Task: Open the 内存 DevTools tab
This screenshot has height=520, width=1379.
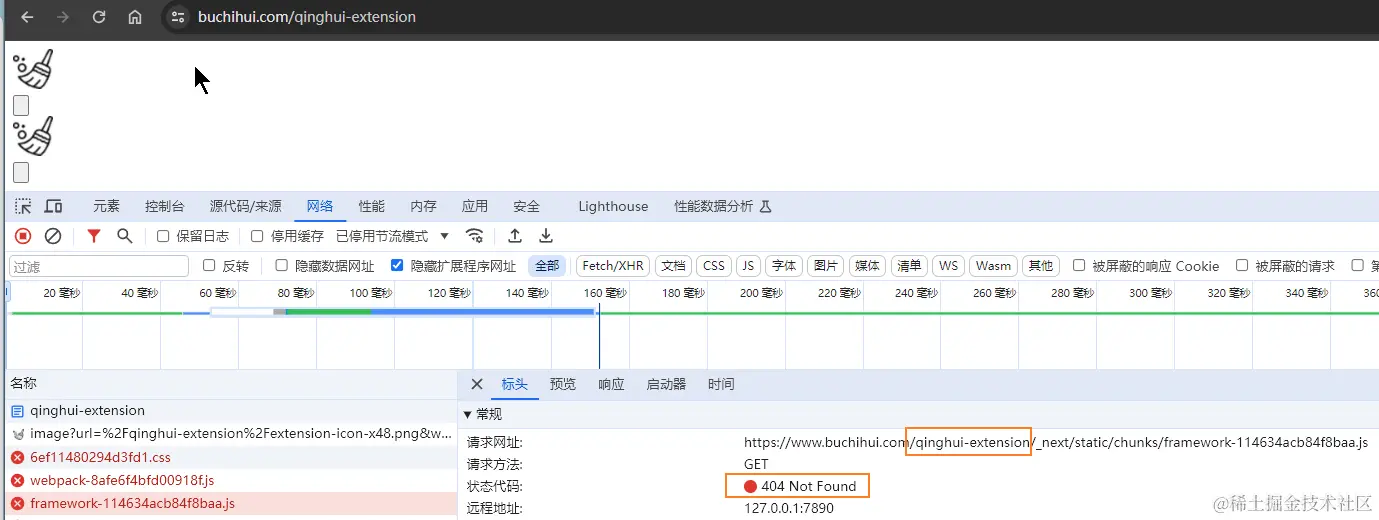Action: 424,206
